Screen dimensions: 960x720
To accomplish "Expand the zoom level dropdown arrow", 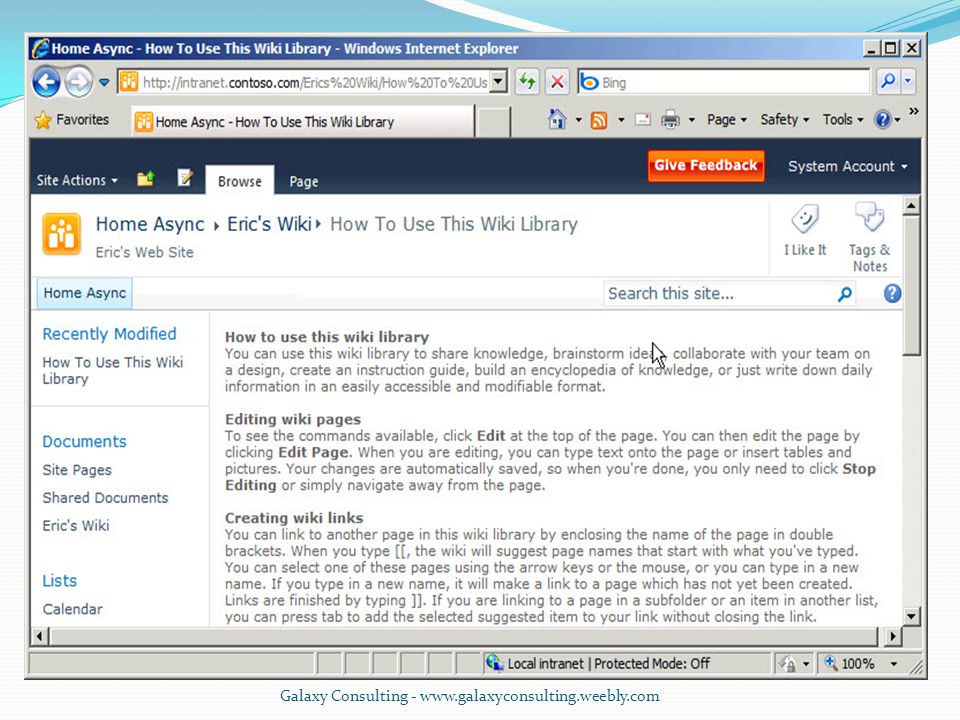I will click(x=894, y=664).
